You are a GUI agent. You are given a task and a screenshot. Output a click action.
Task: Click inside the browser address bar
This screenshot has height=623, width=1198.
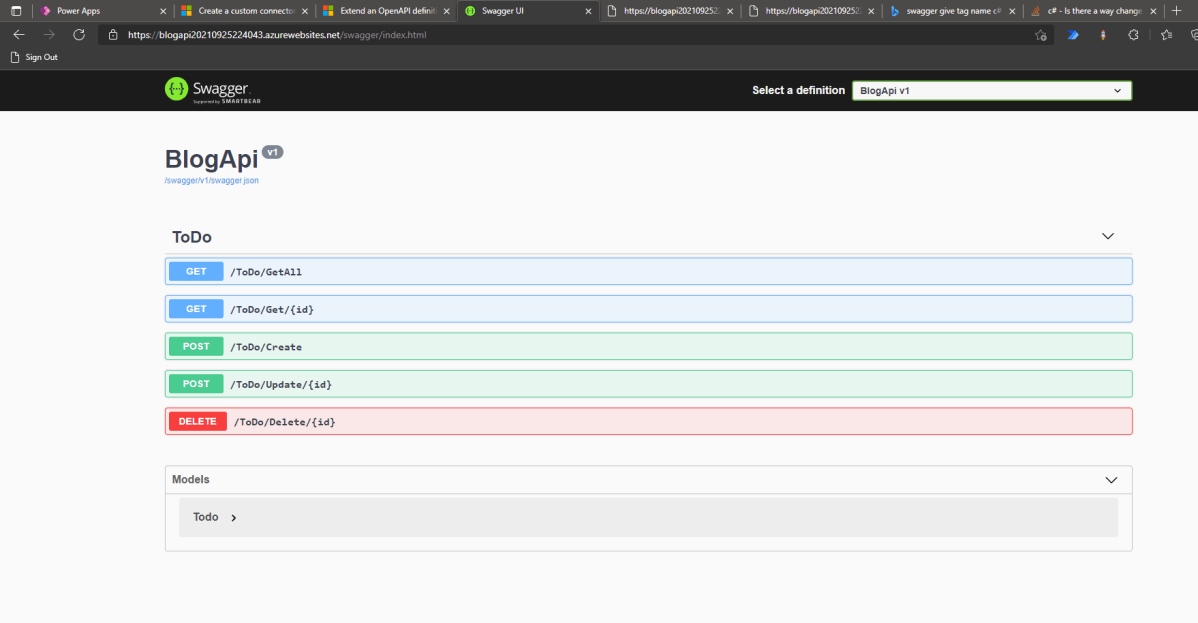click(x=400, y=34)
